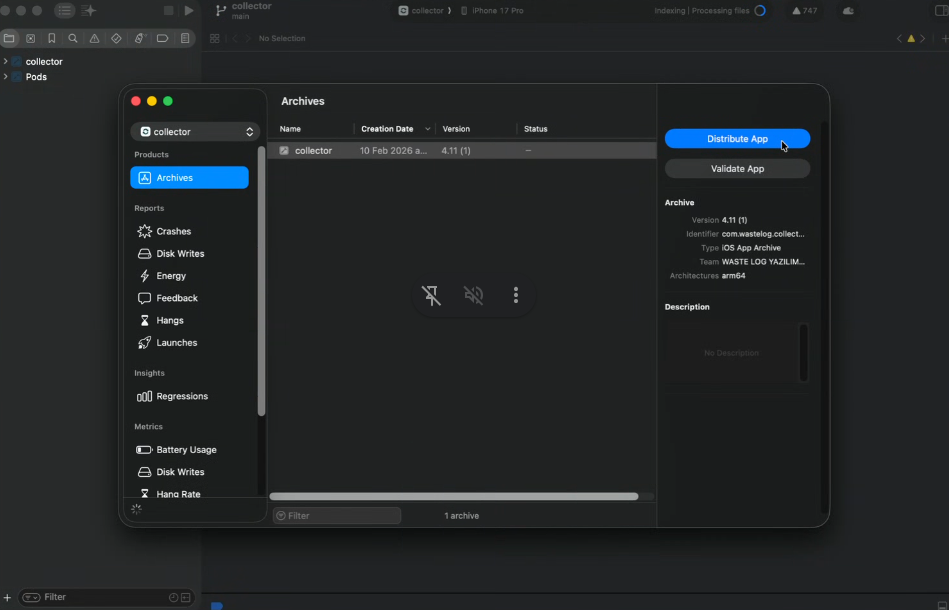Click the horizontal scrollbar under archive list
The width and height of the screenshot is (949, 610).
454,496
